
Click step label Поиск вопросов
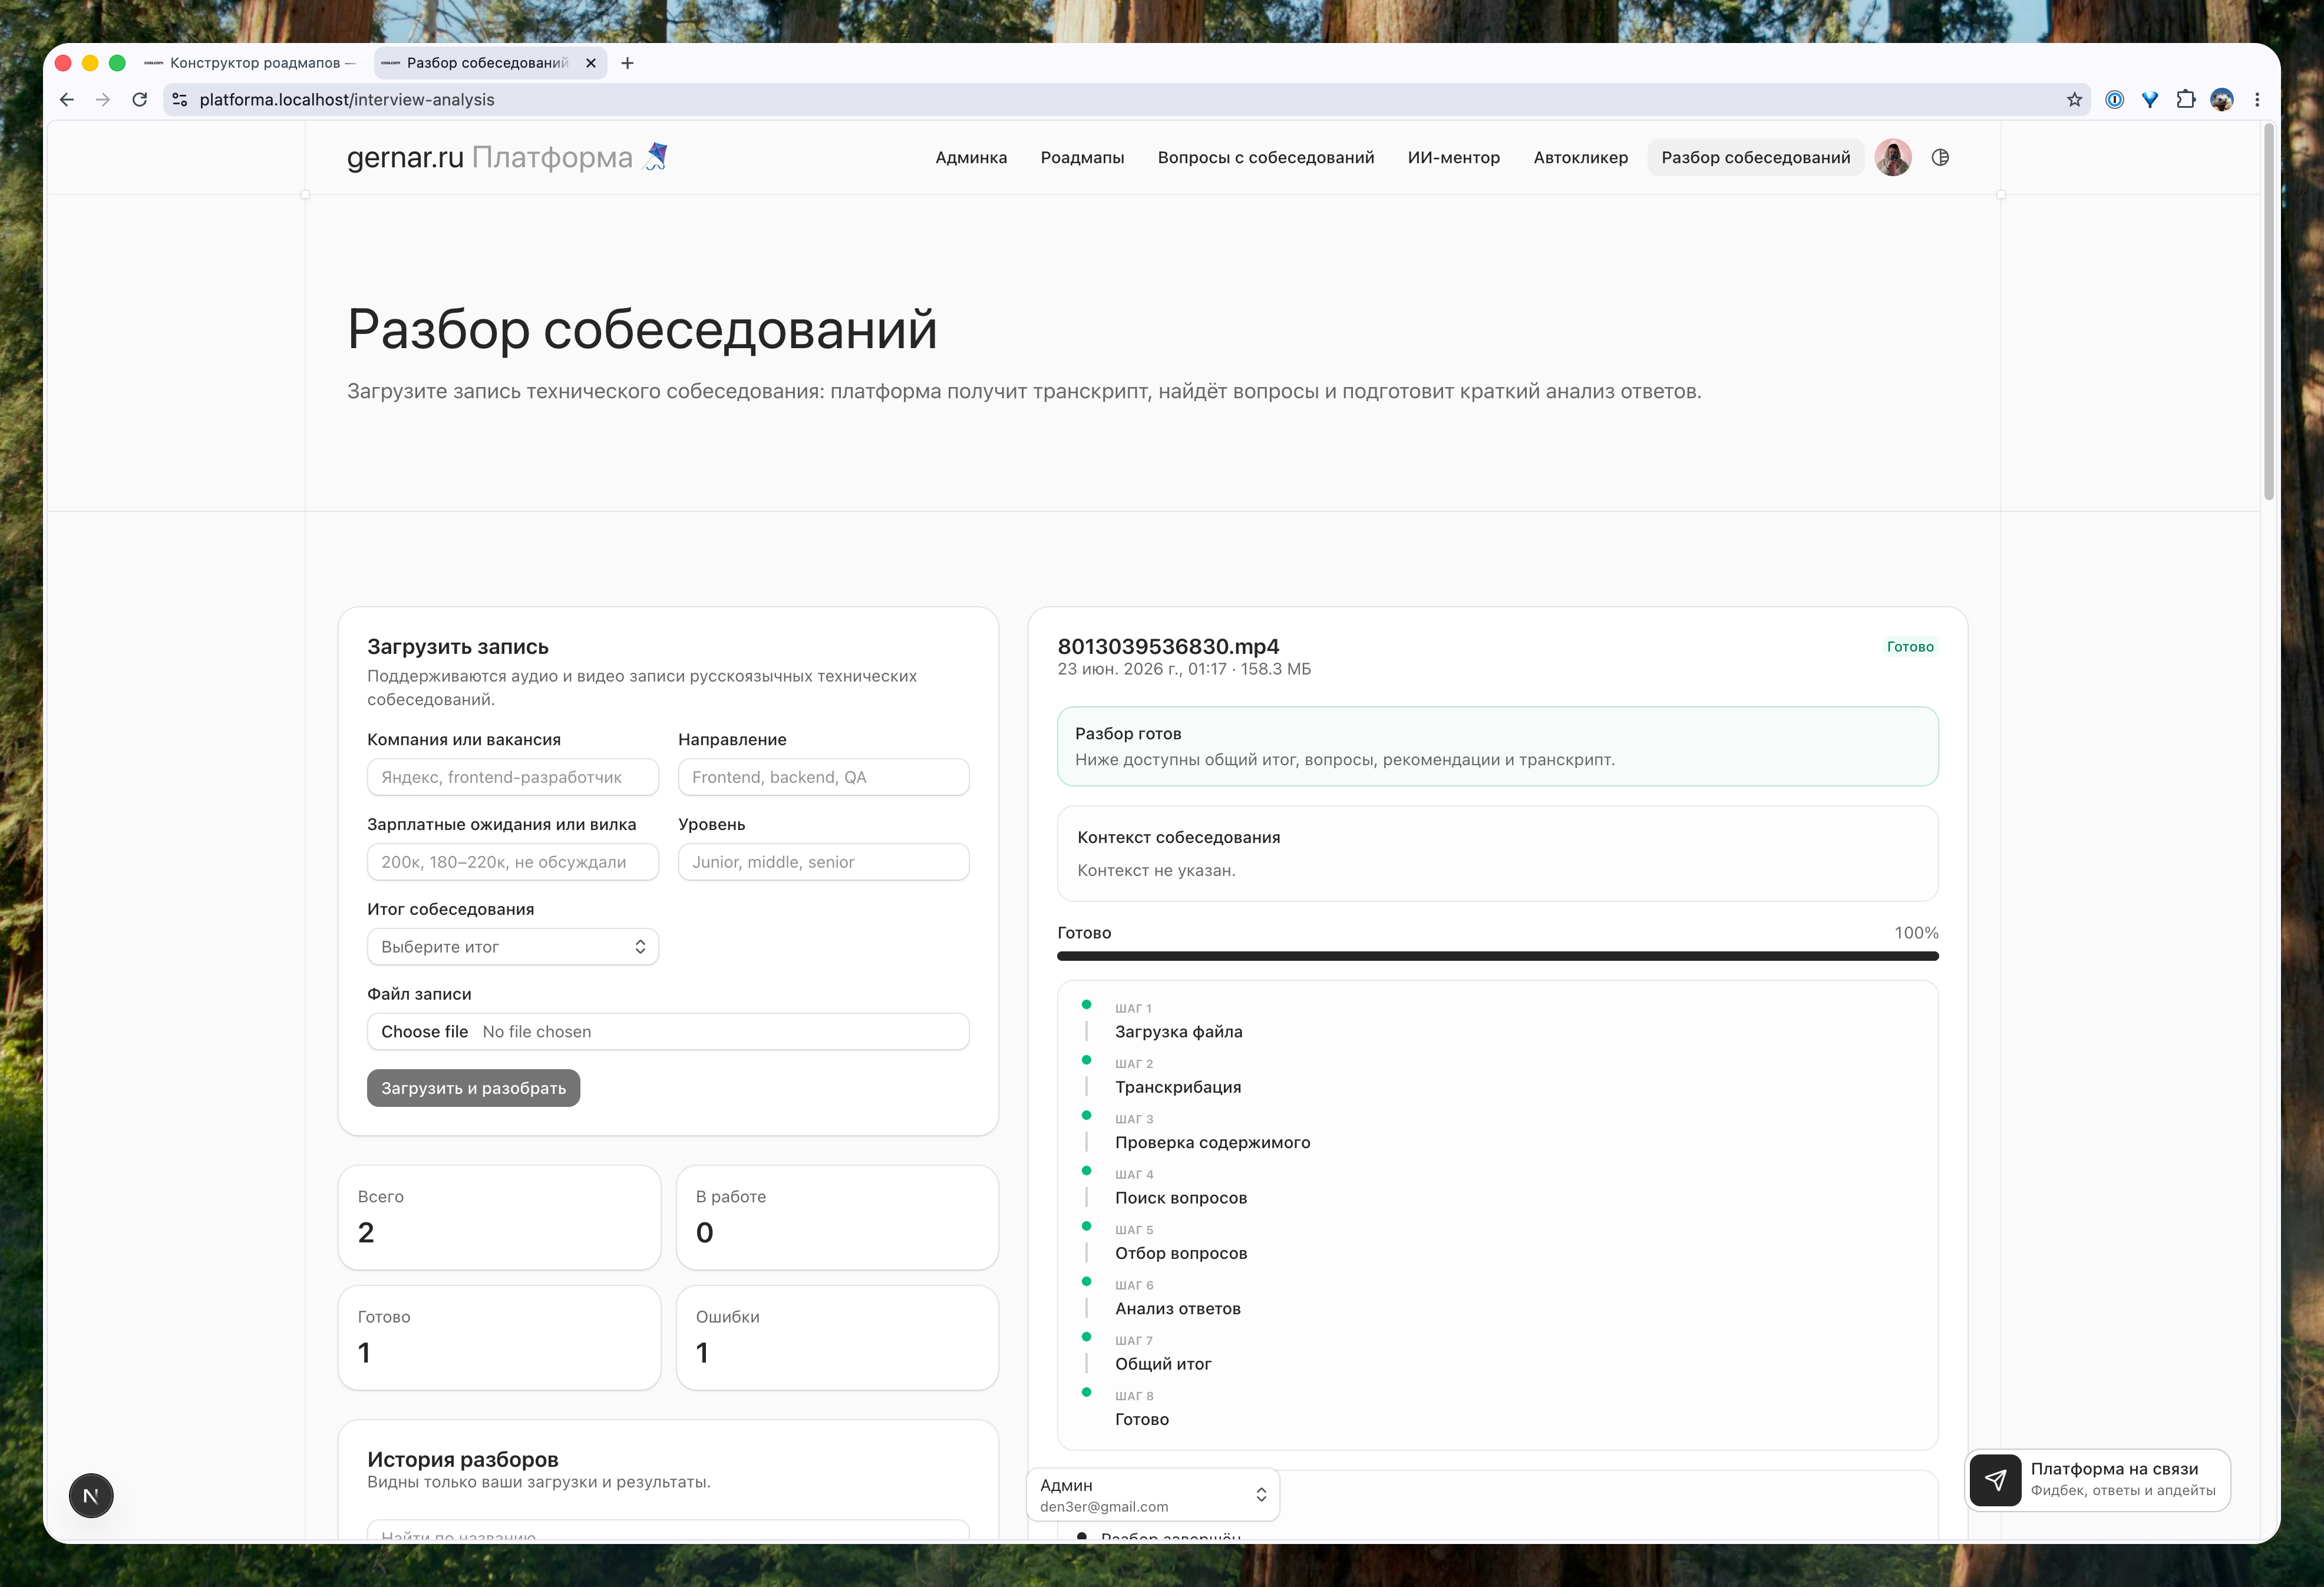click(x=1181, y=1198)
